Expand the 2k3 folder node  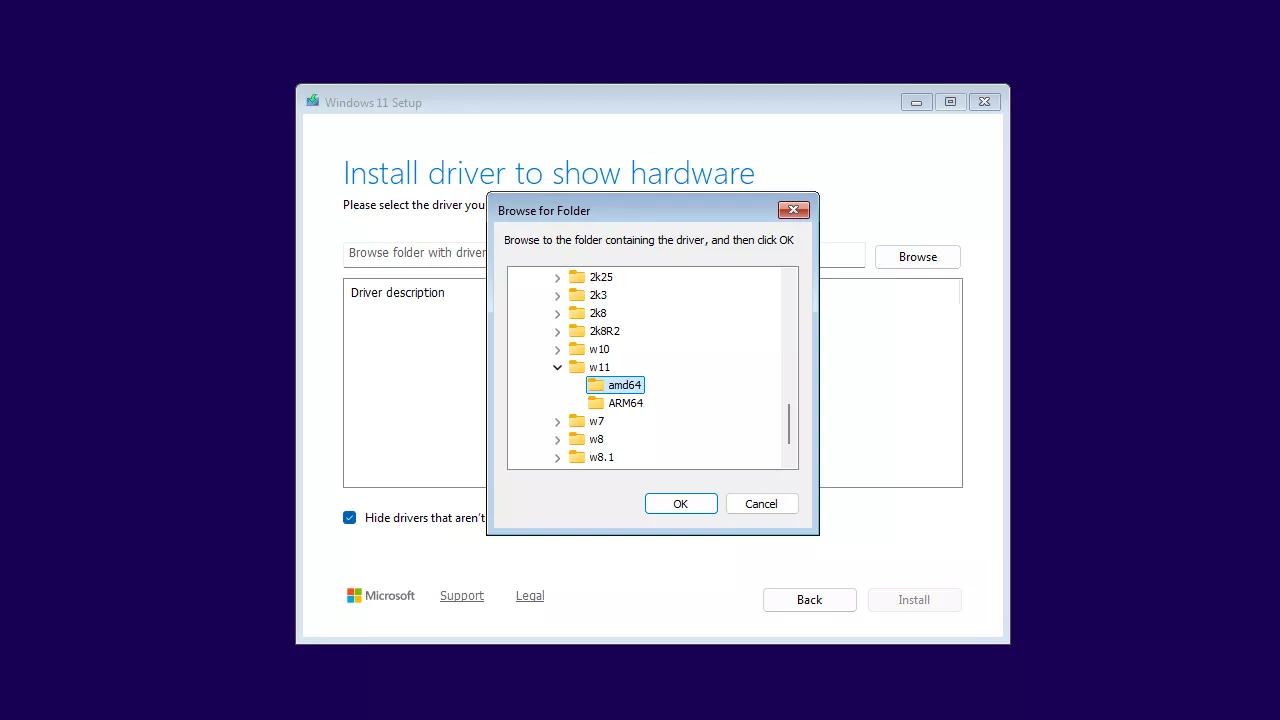coord(558,295)
